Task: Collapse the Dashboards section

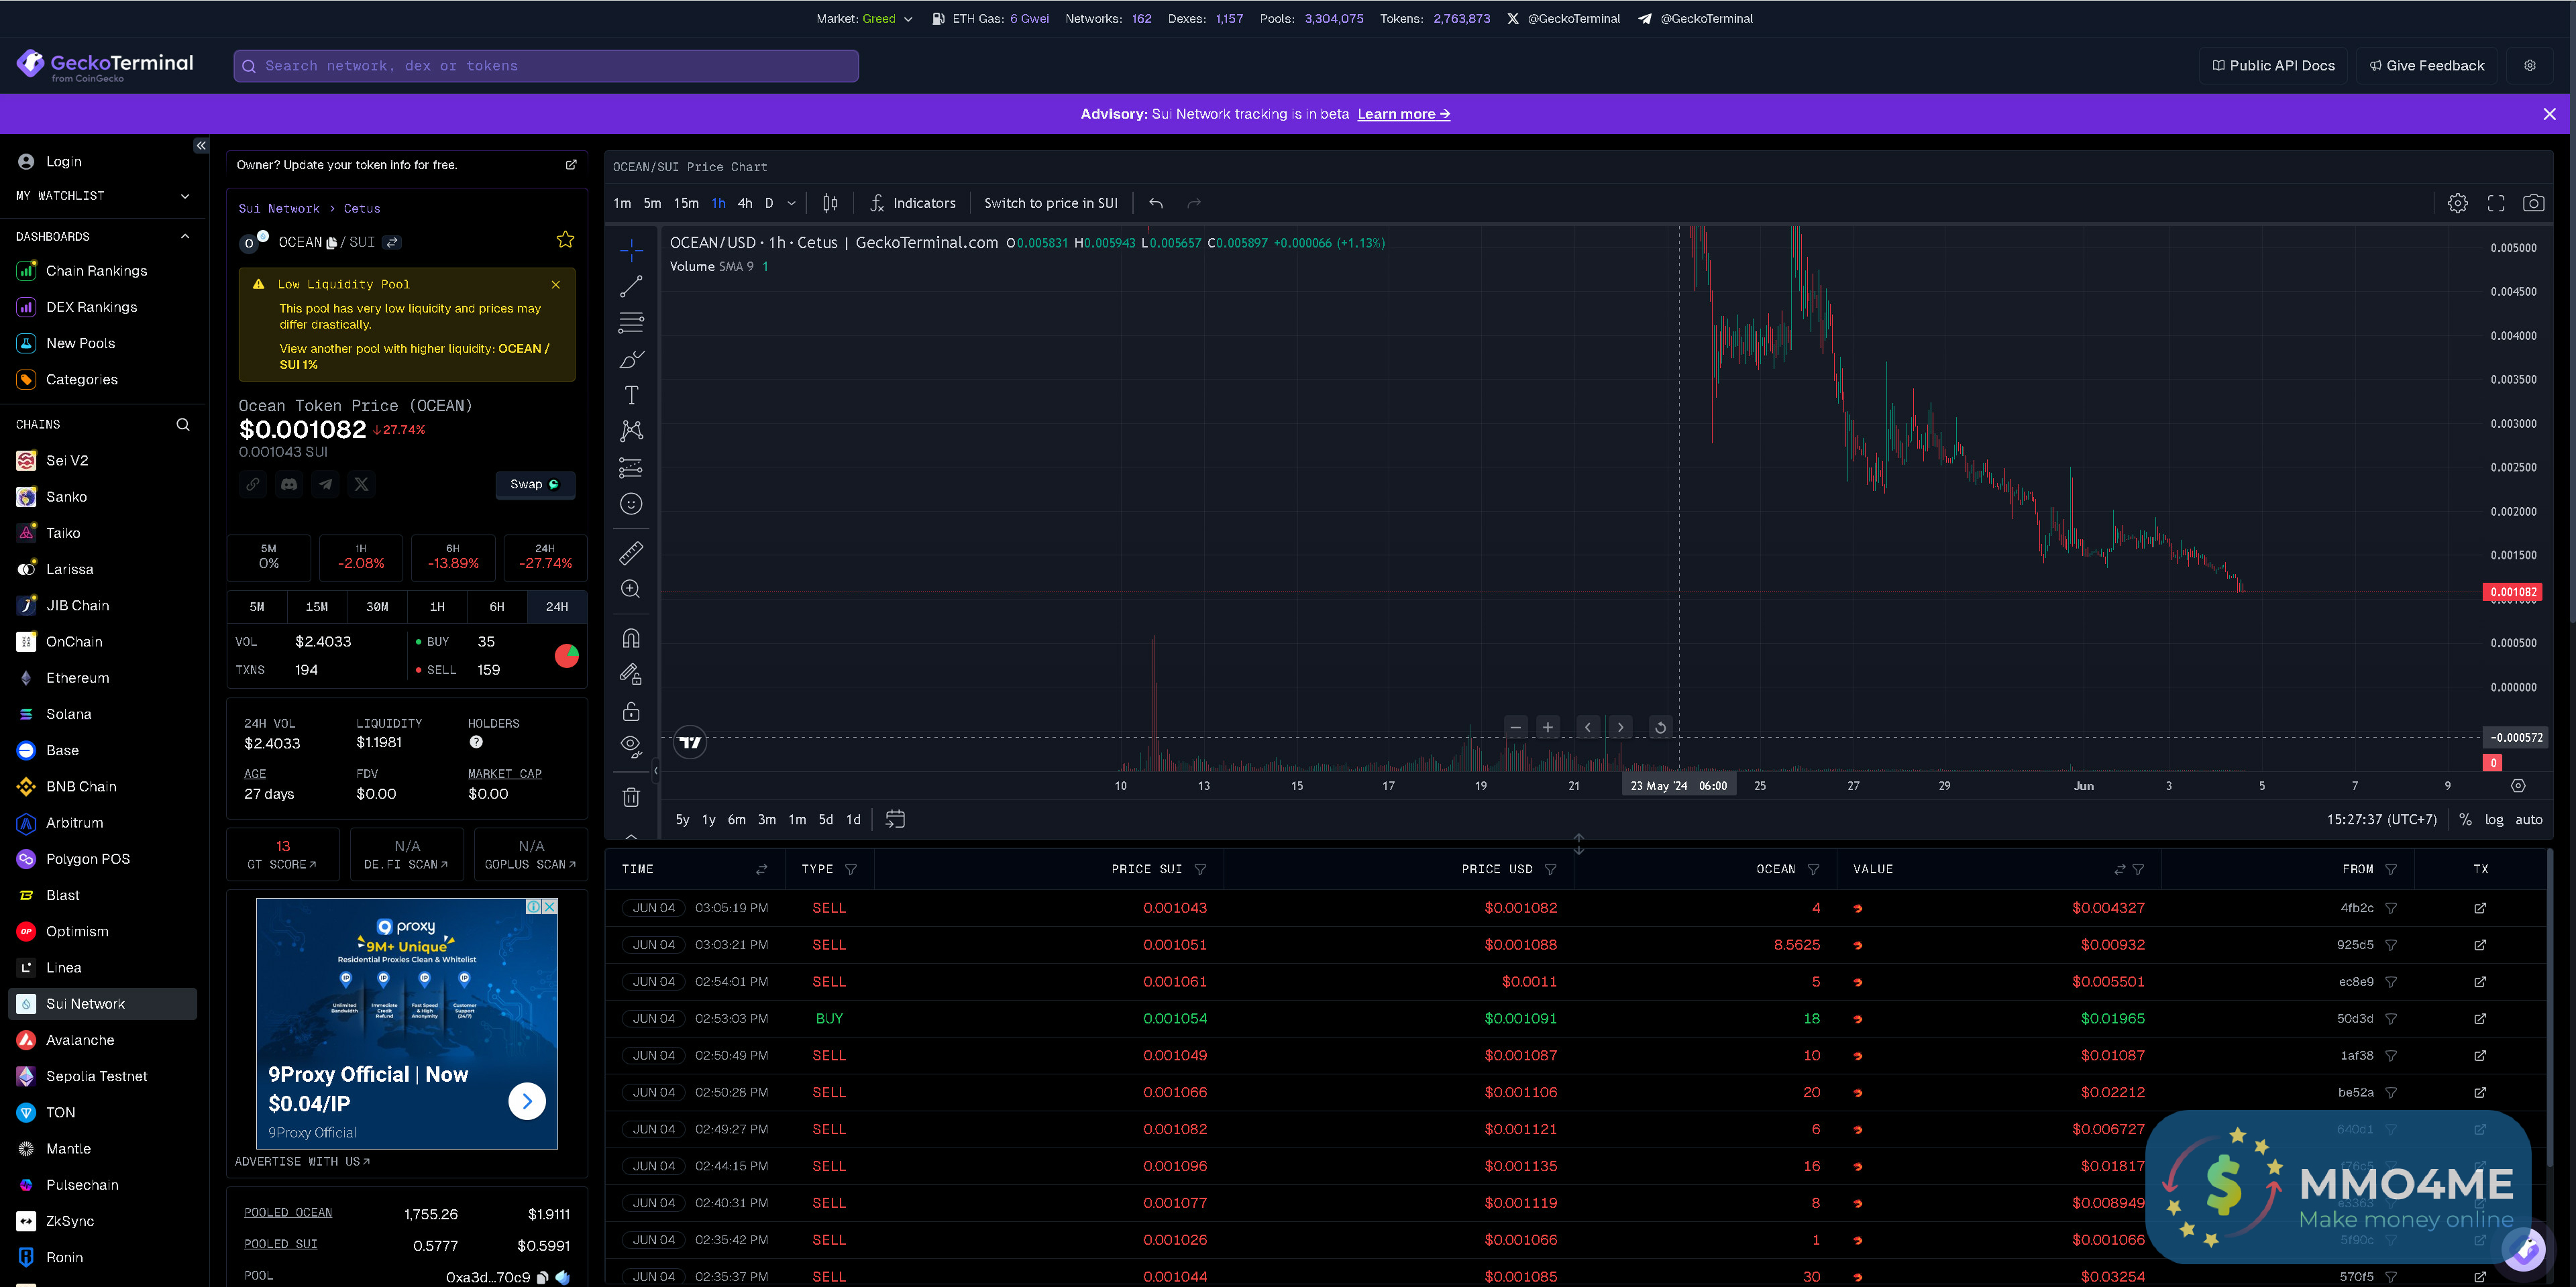Action: 185,237
